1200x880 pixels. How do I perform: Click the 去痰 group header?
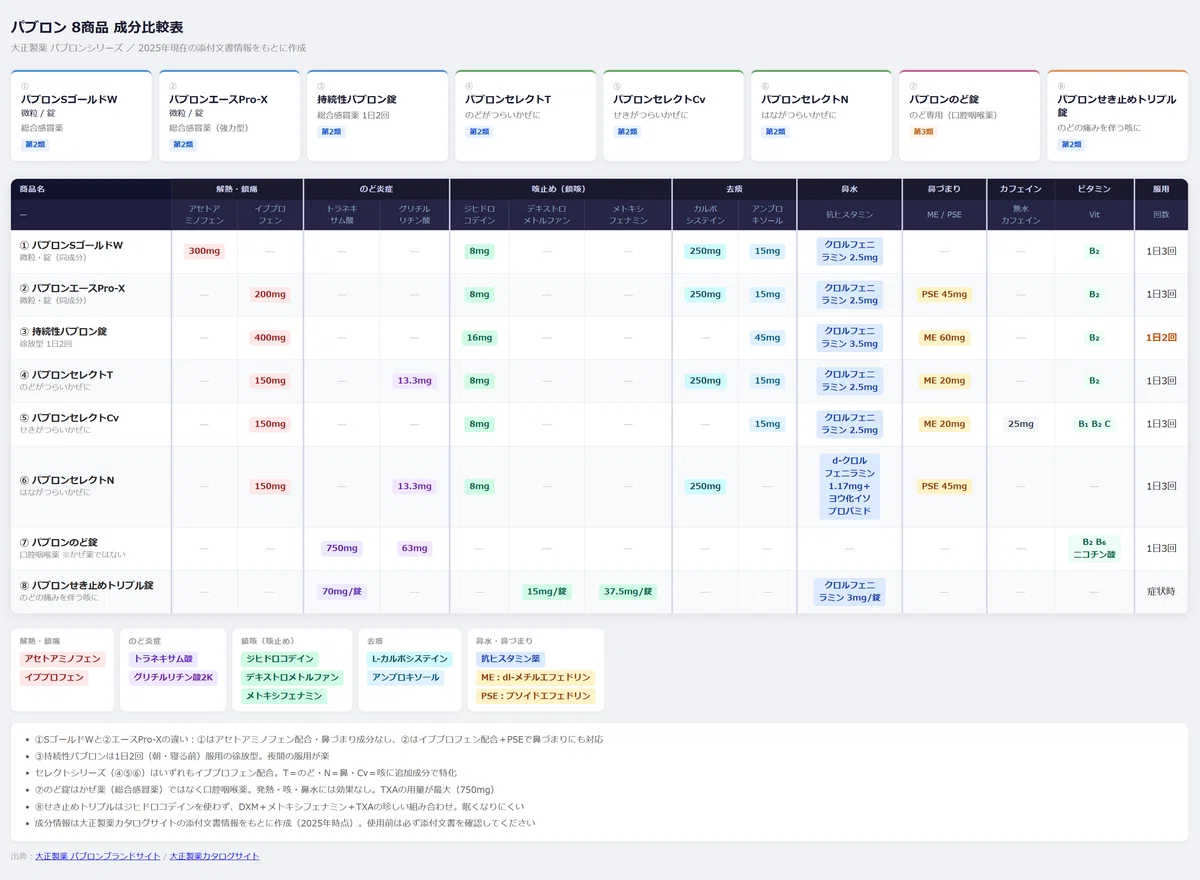(x=734, y=189)
